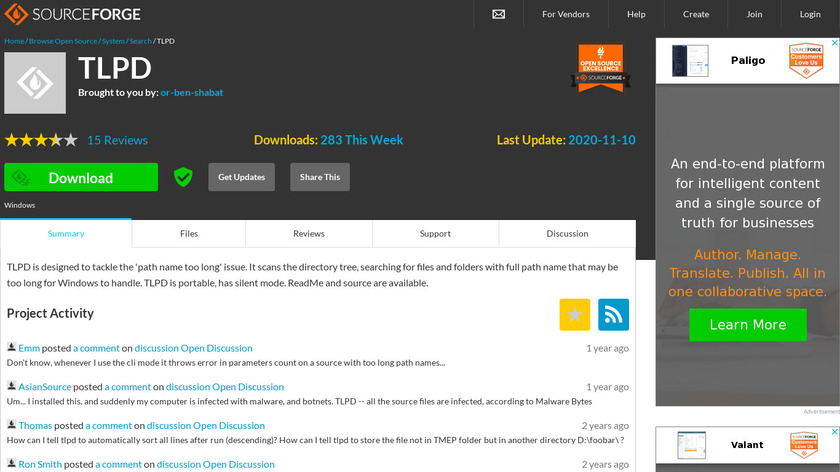The width and height of the screenshot is (840, 472).
Task: Open AsianSource's user profile link
Action: pyautogui.click(x=44, y=387)
